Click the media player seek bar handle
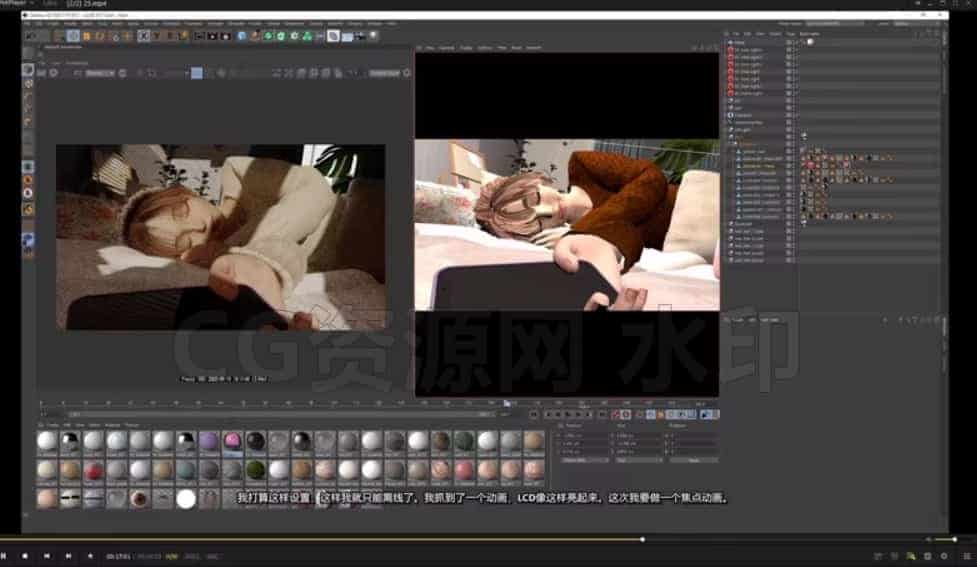The image size is (977, 567). click(x=642, y=540)
